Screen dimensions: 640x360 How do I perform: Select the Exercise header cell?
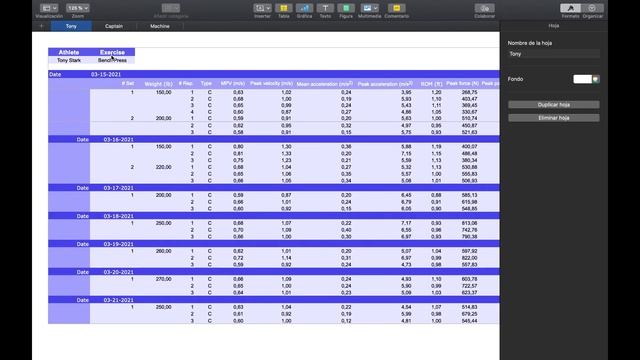(x=112, y=52)
